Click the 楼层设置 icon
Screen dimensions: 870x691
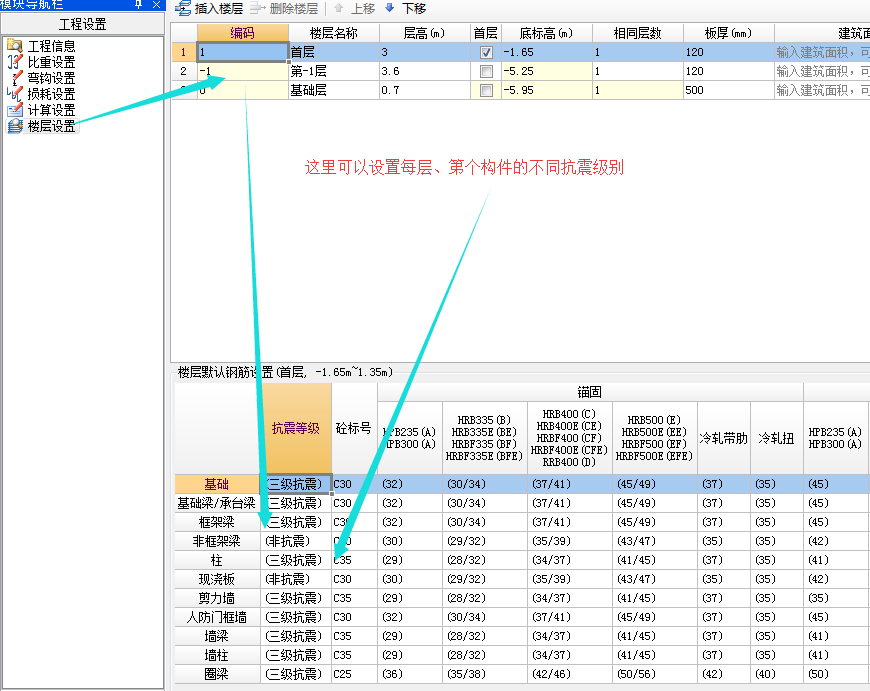15,126
